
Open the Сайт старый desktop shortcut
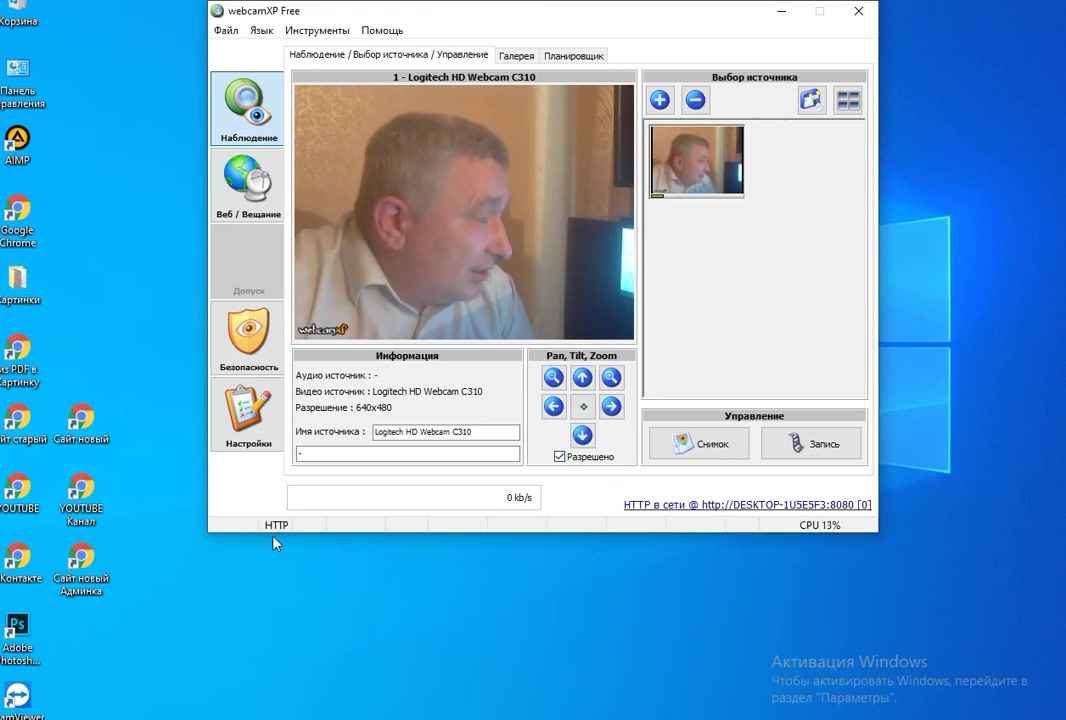click(x=20, y=424)
